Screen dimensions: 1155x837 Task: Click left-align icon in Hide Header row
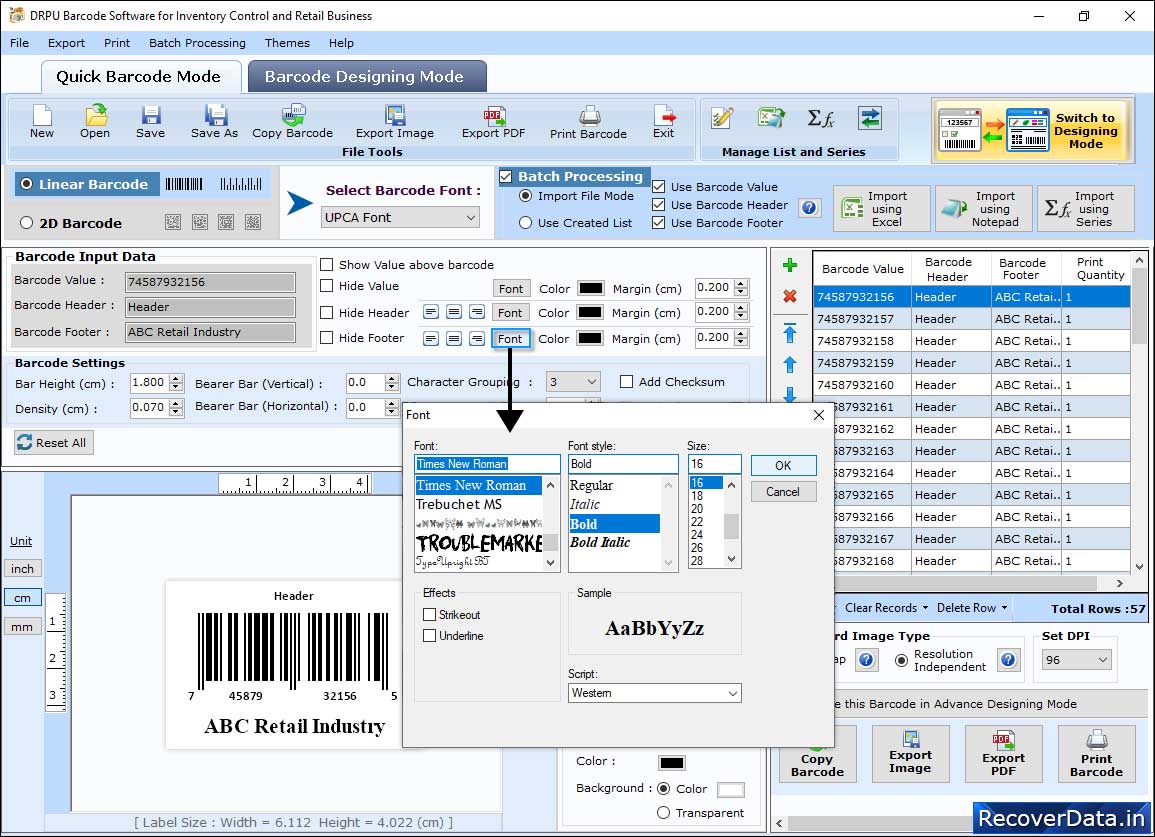pyautogui.click(x=431, y=312)
